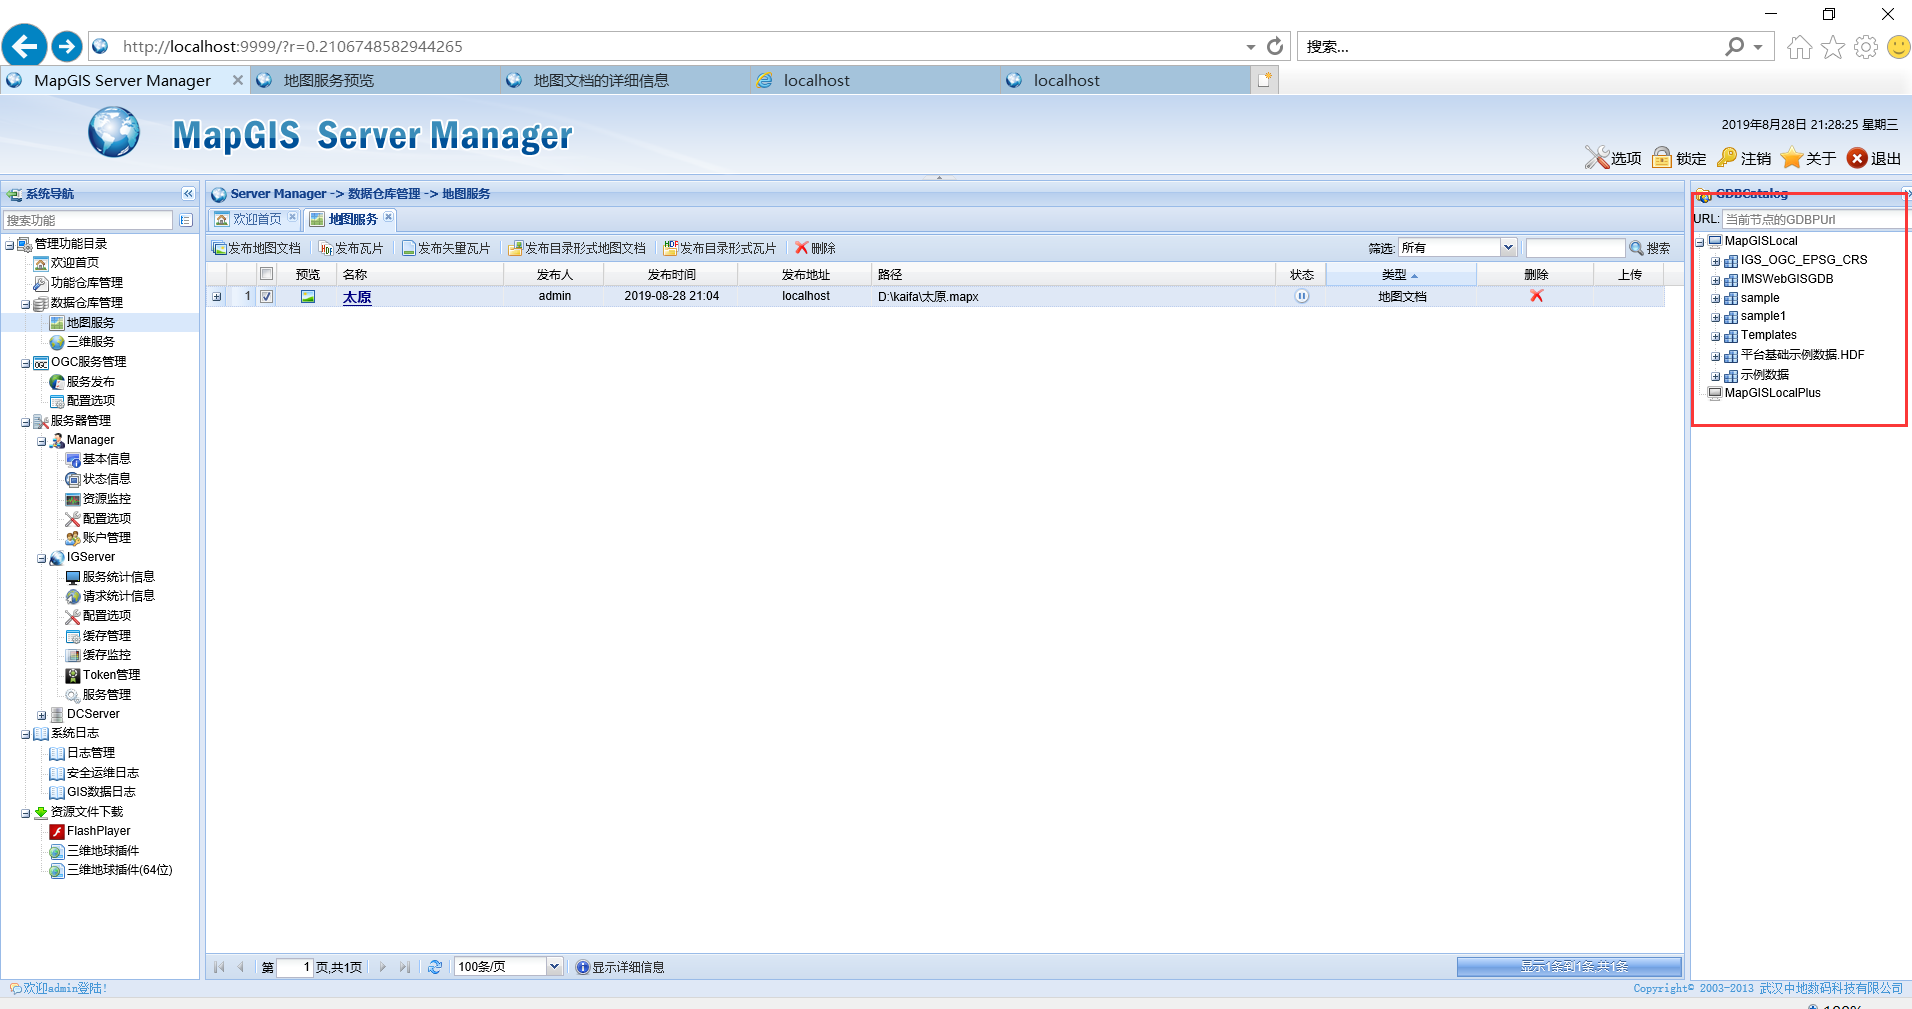Viewport: 1912px width, 1009px height.
Task: Uncheck the 太原 row checkbox
Action: [266, 296]
